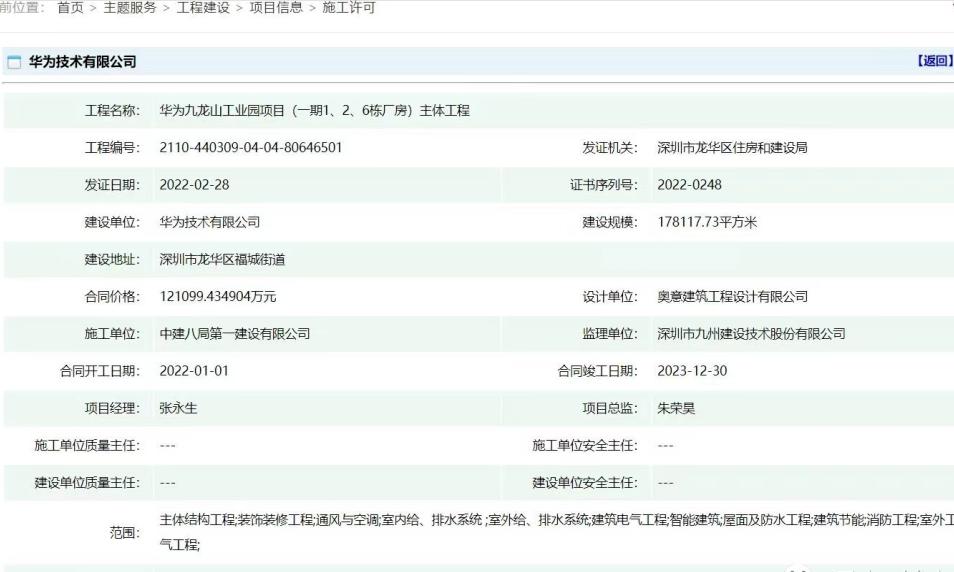Click the 合同竣工日期 label
This screenshot has width=954, height=572.
[597, 371]
